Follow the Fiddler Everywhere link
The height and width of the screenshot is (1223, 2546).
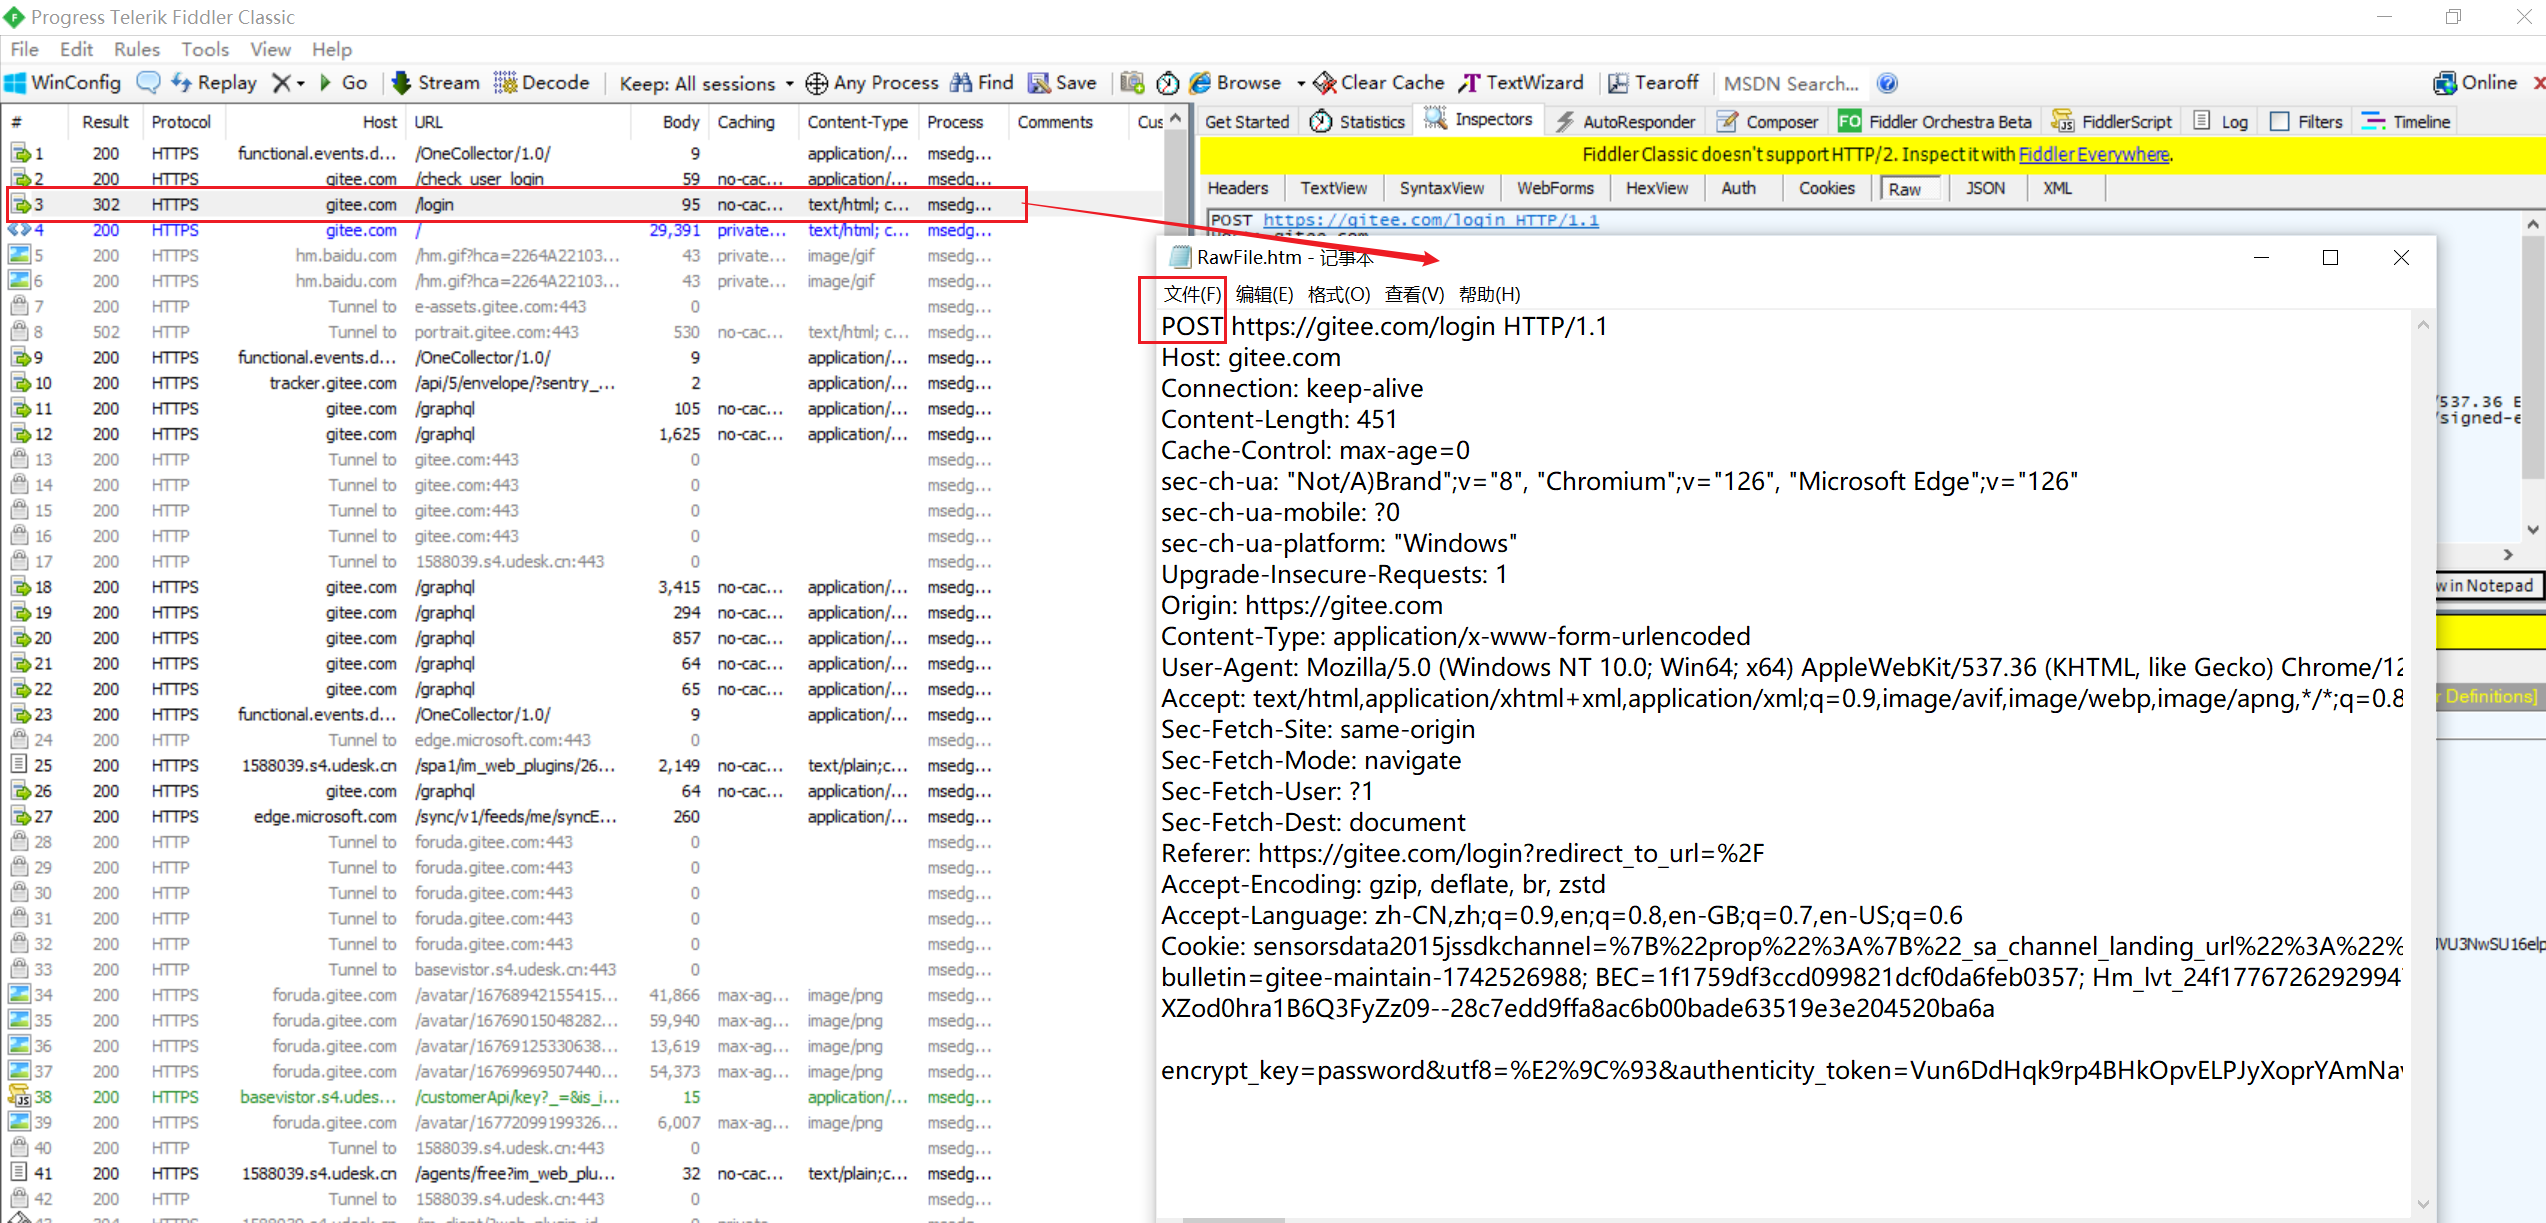(x=2094, y=154)
